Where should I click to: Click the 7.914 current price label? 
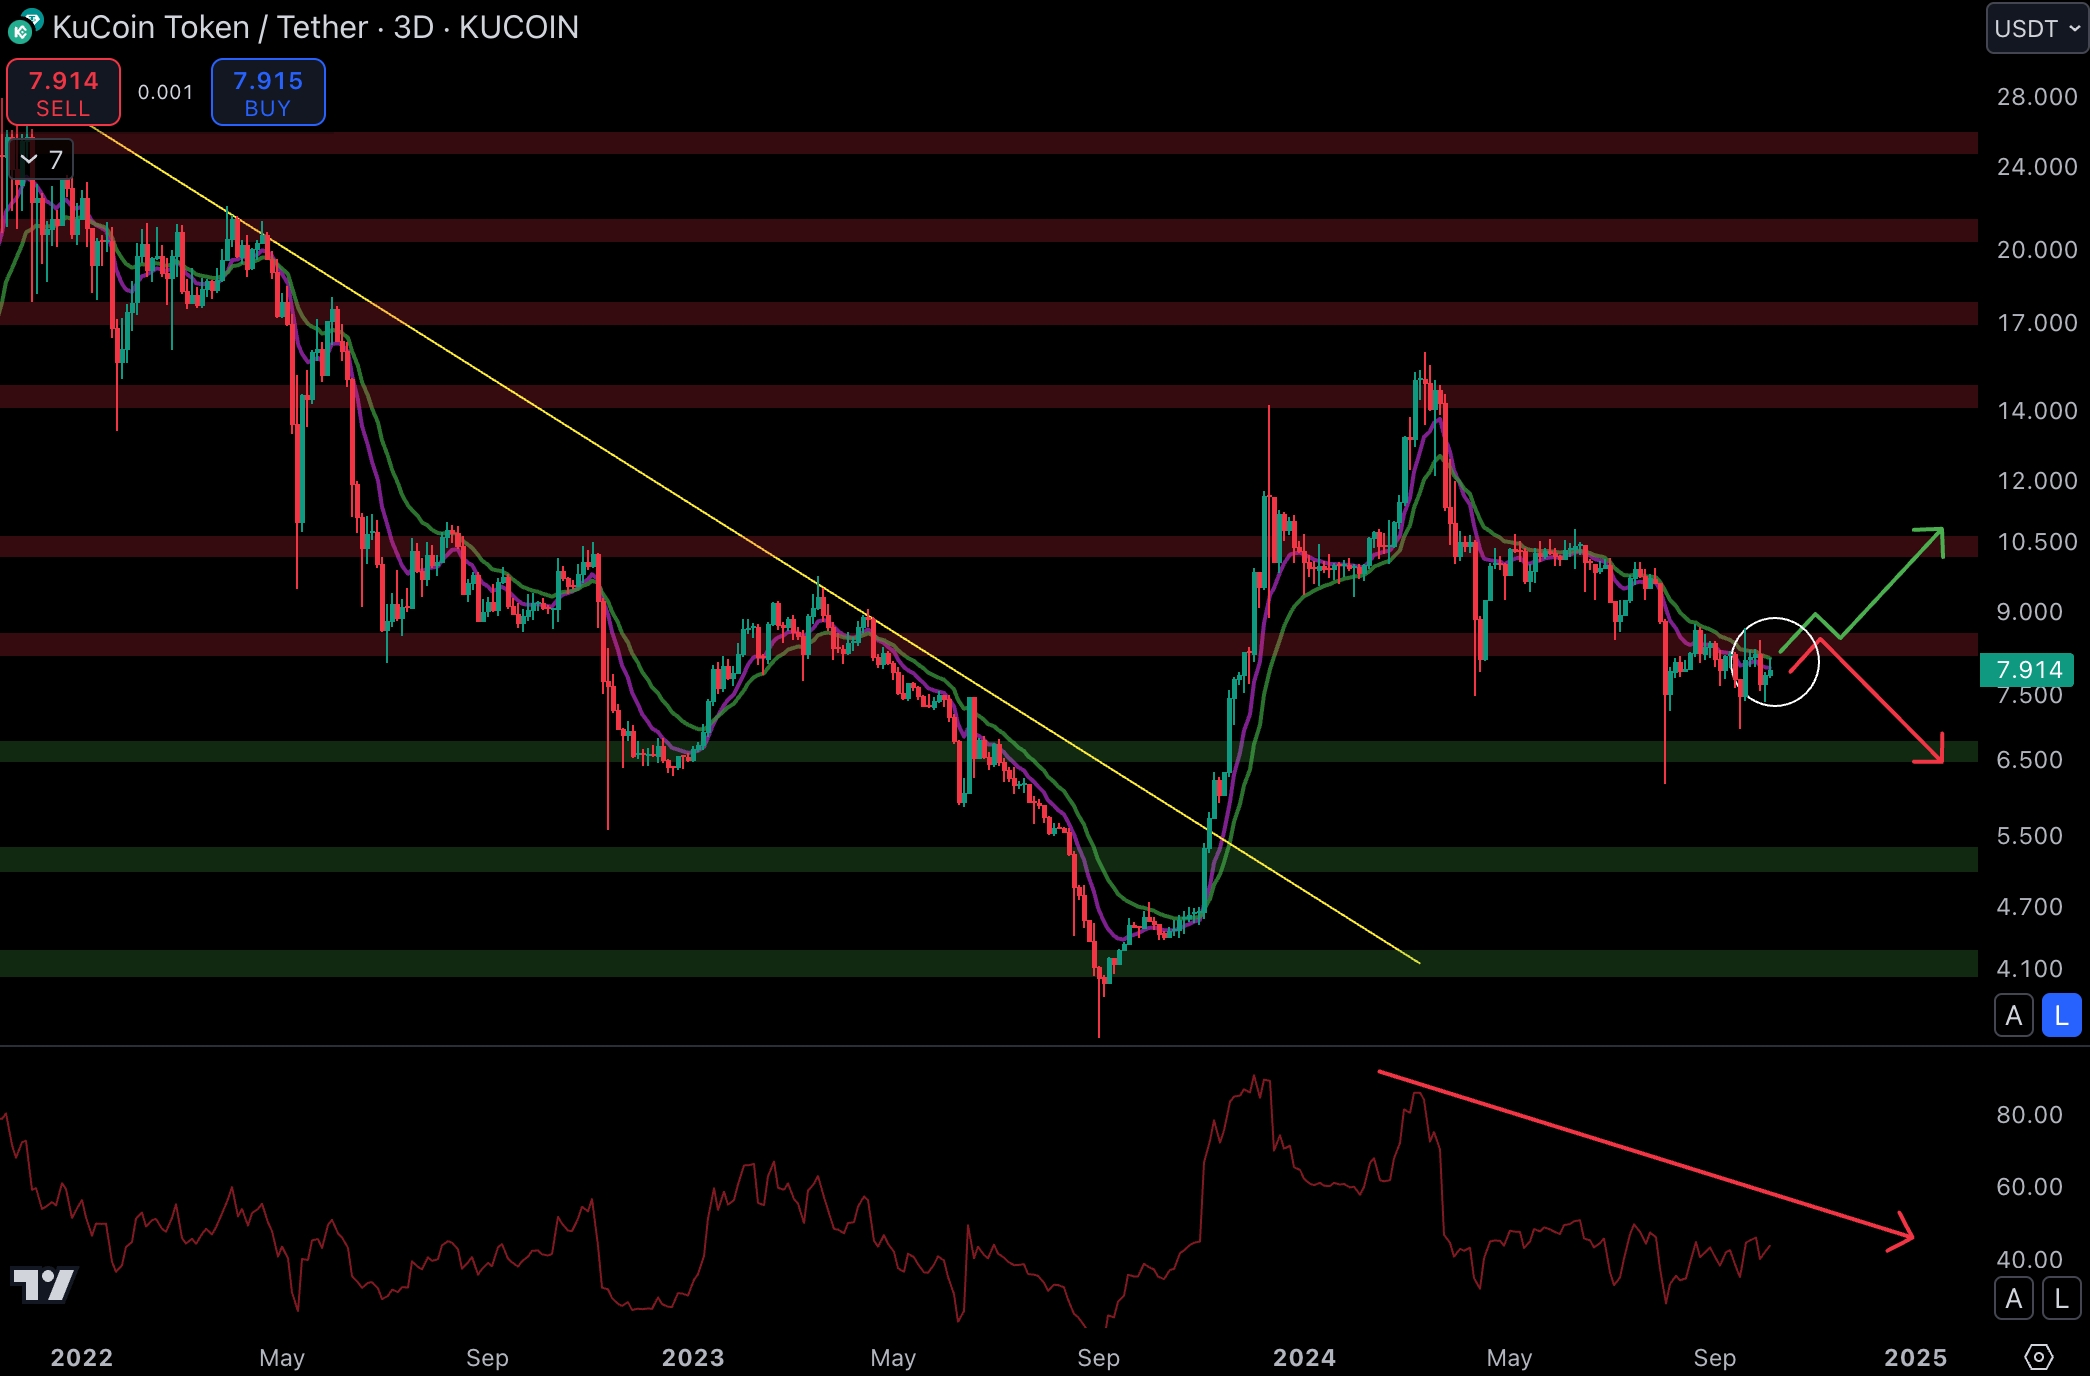click(2028, 669)
